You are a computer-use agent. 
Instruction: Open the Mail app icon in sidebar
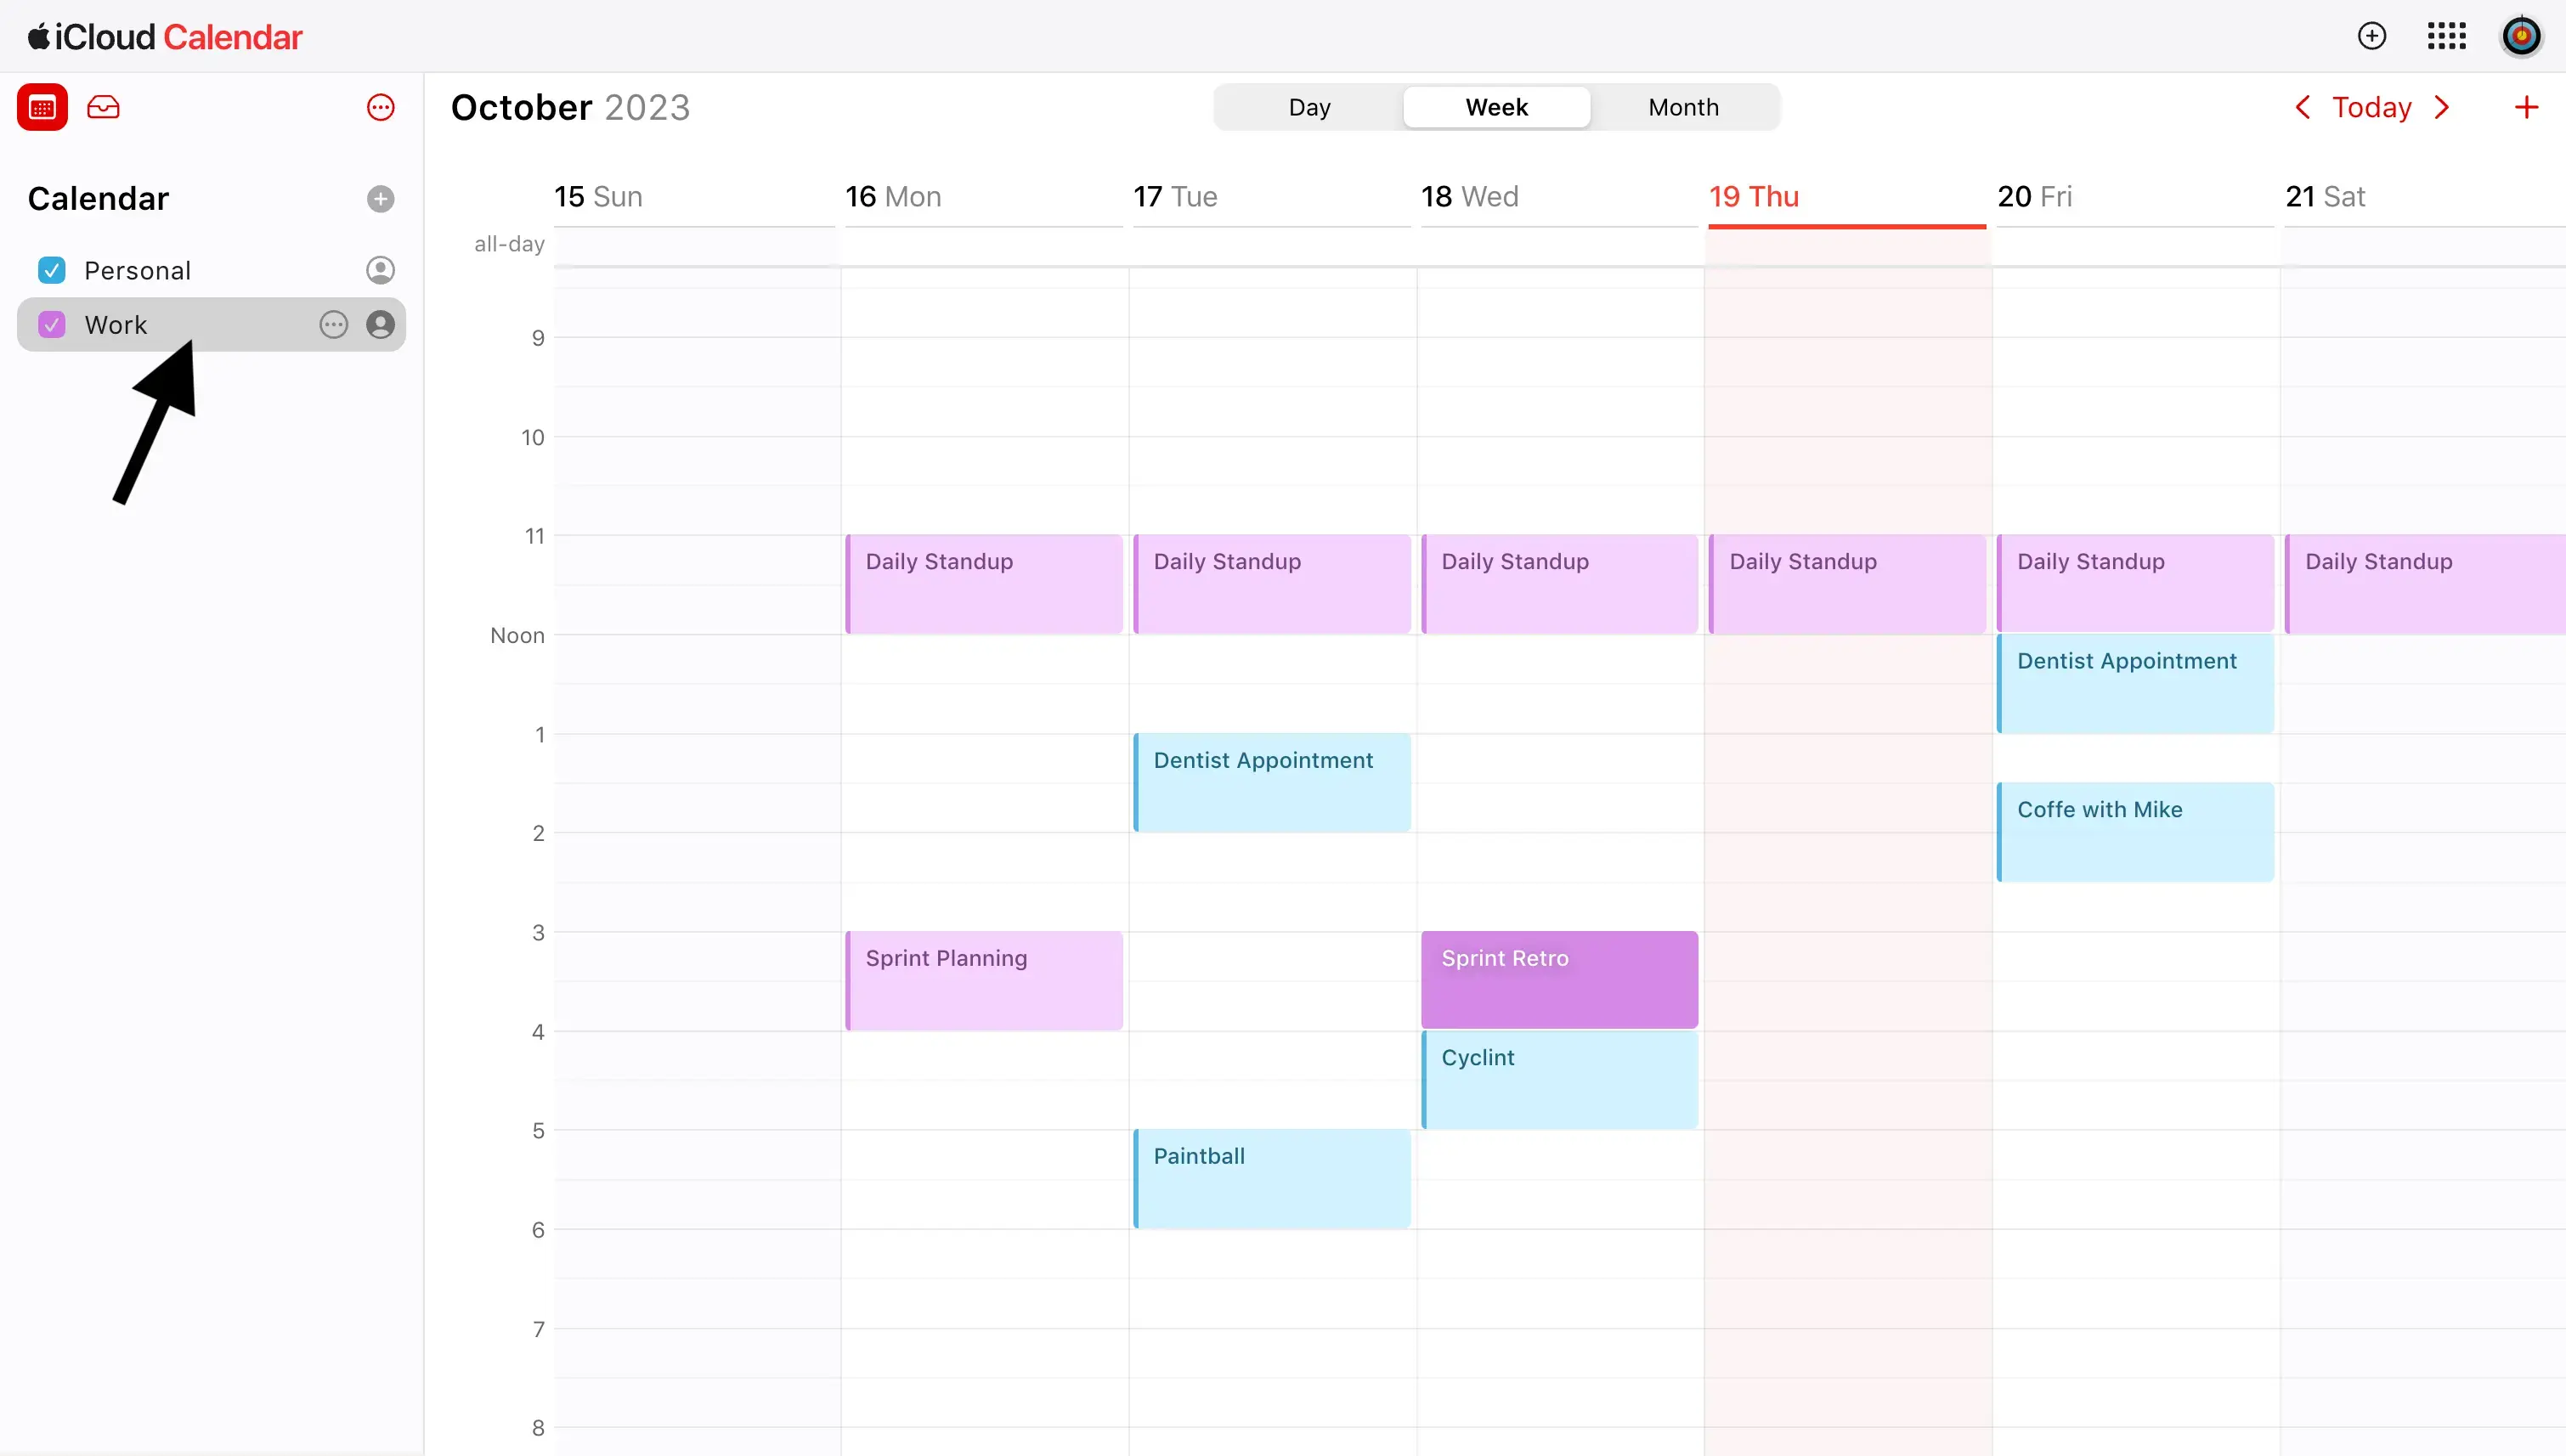(x=104, y=110)
